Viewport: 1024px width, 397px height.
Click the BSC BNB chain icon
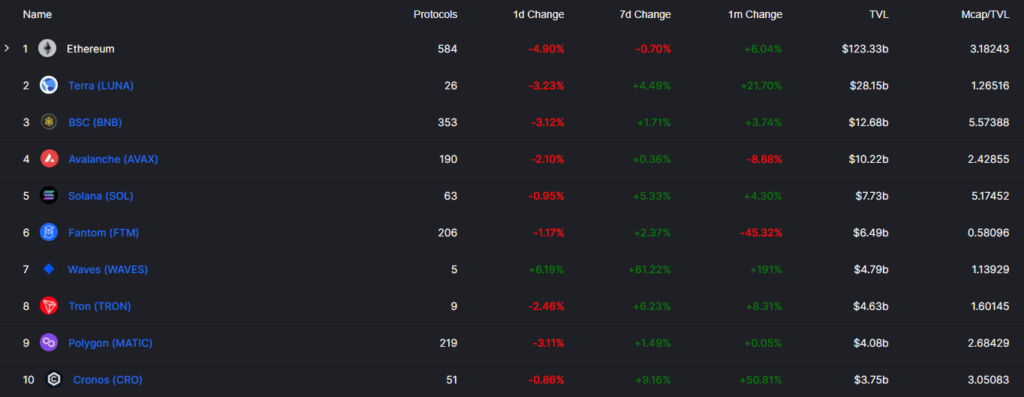[49, 122]
